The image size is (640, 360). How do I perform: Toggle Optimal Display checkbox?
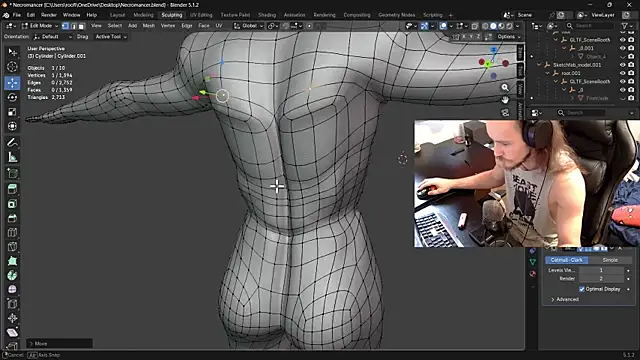(582, 289)
